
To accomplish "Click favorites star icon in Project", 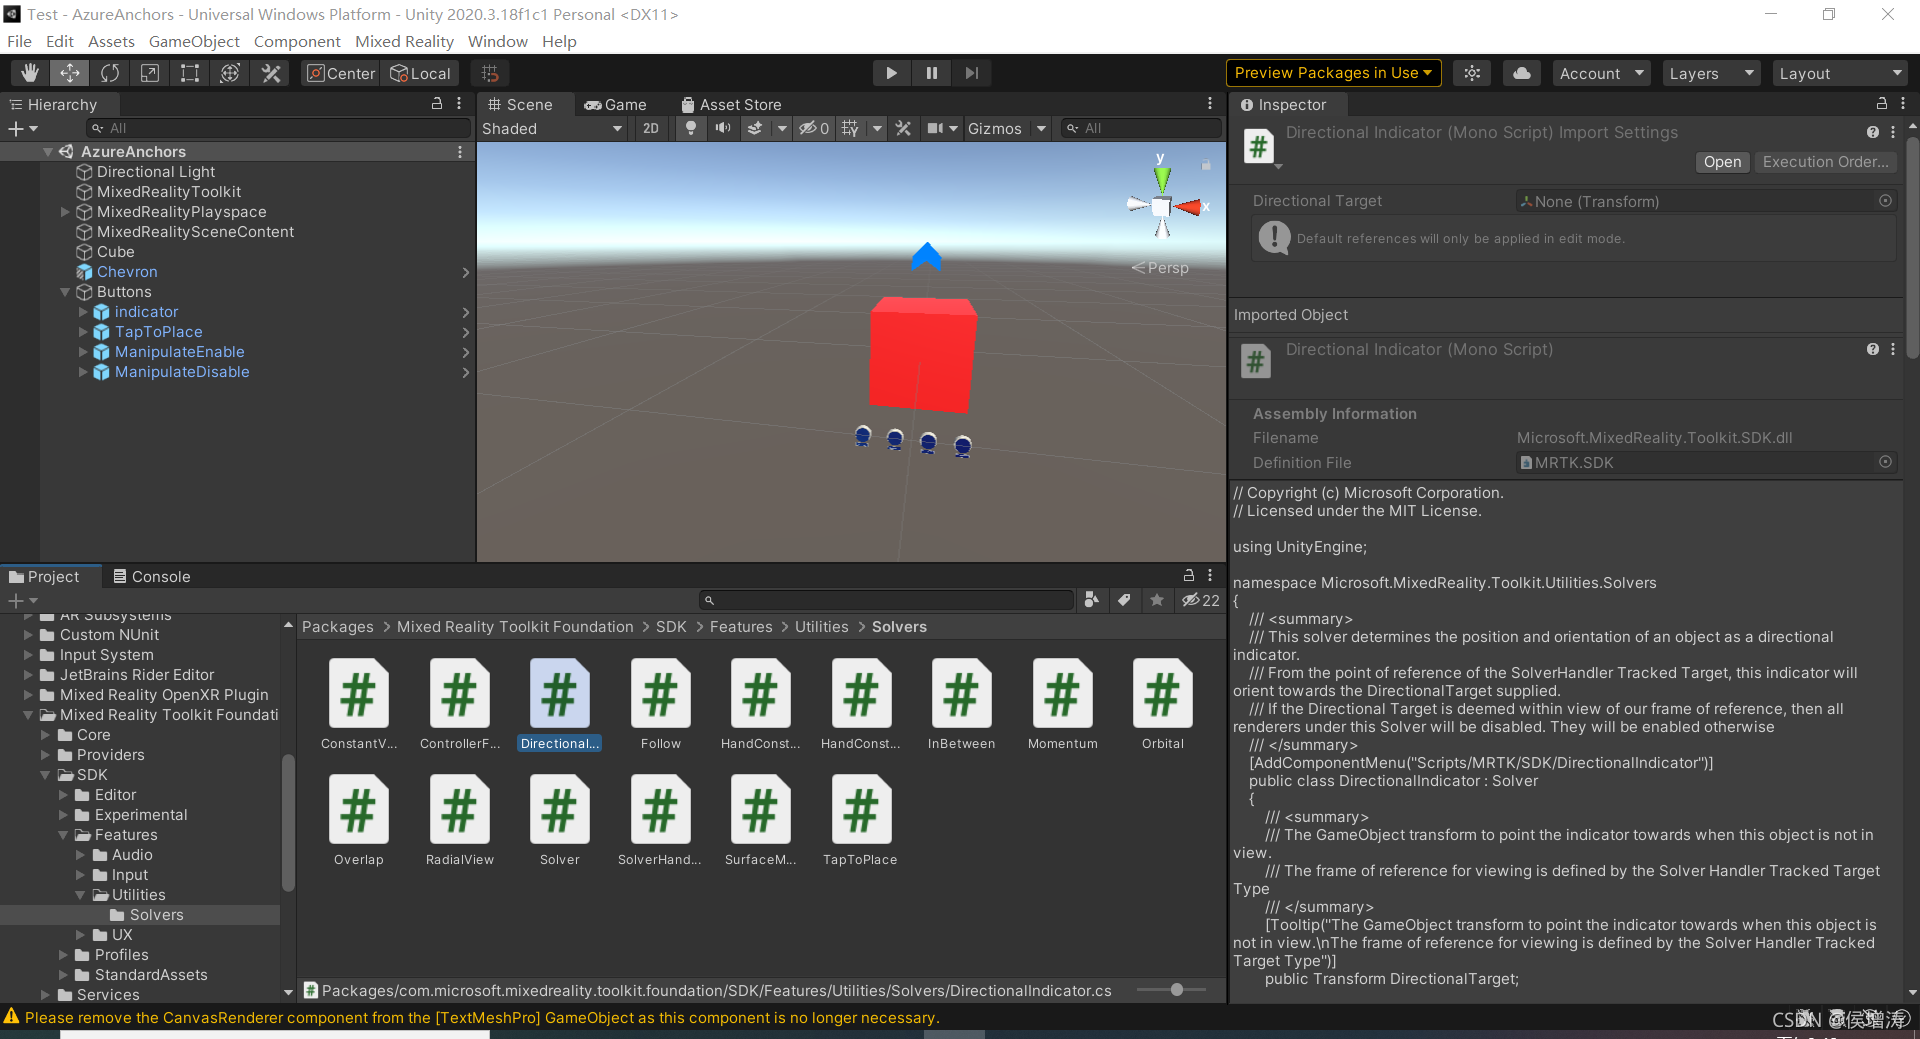I will click(1157, 600).
